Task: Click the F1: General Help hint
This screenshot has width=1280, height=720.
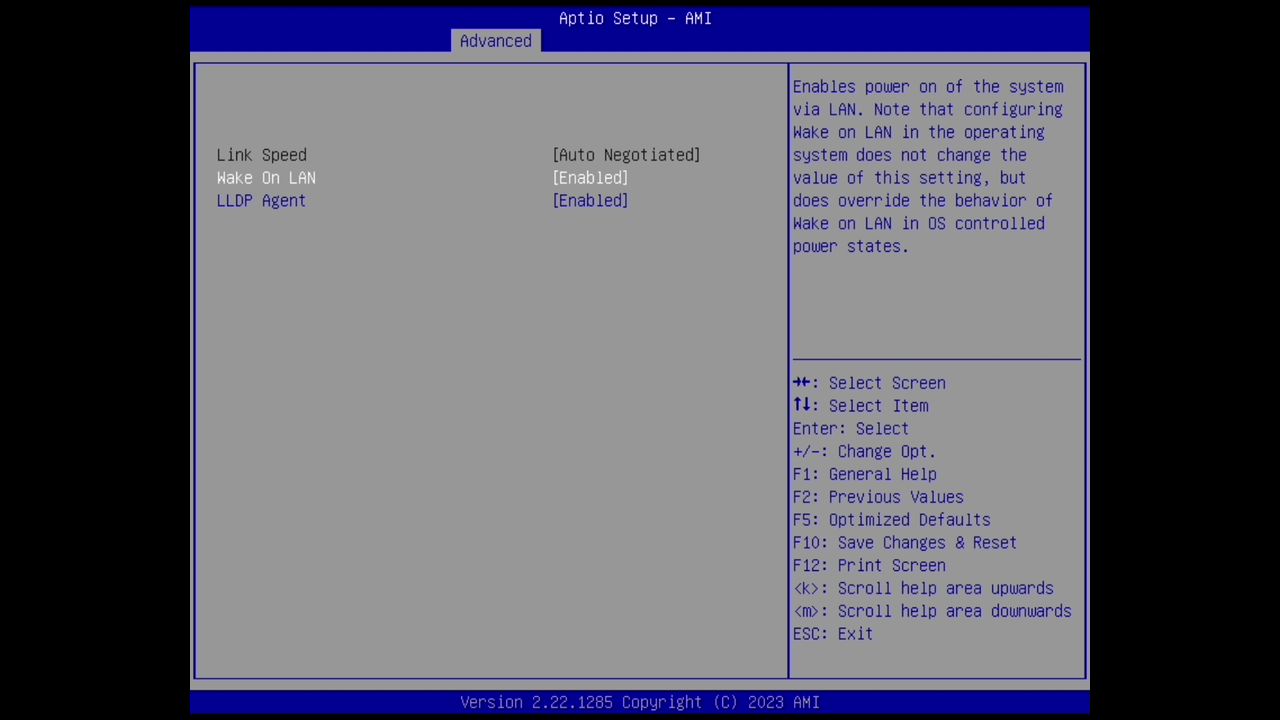Action: pyautogui.click(x=865, y=475)
